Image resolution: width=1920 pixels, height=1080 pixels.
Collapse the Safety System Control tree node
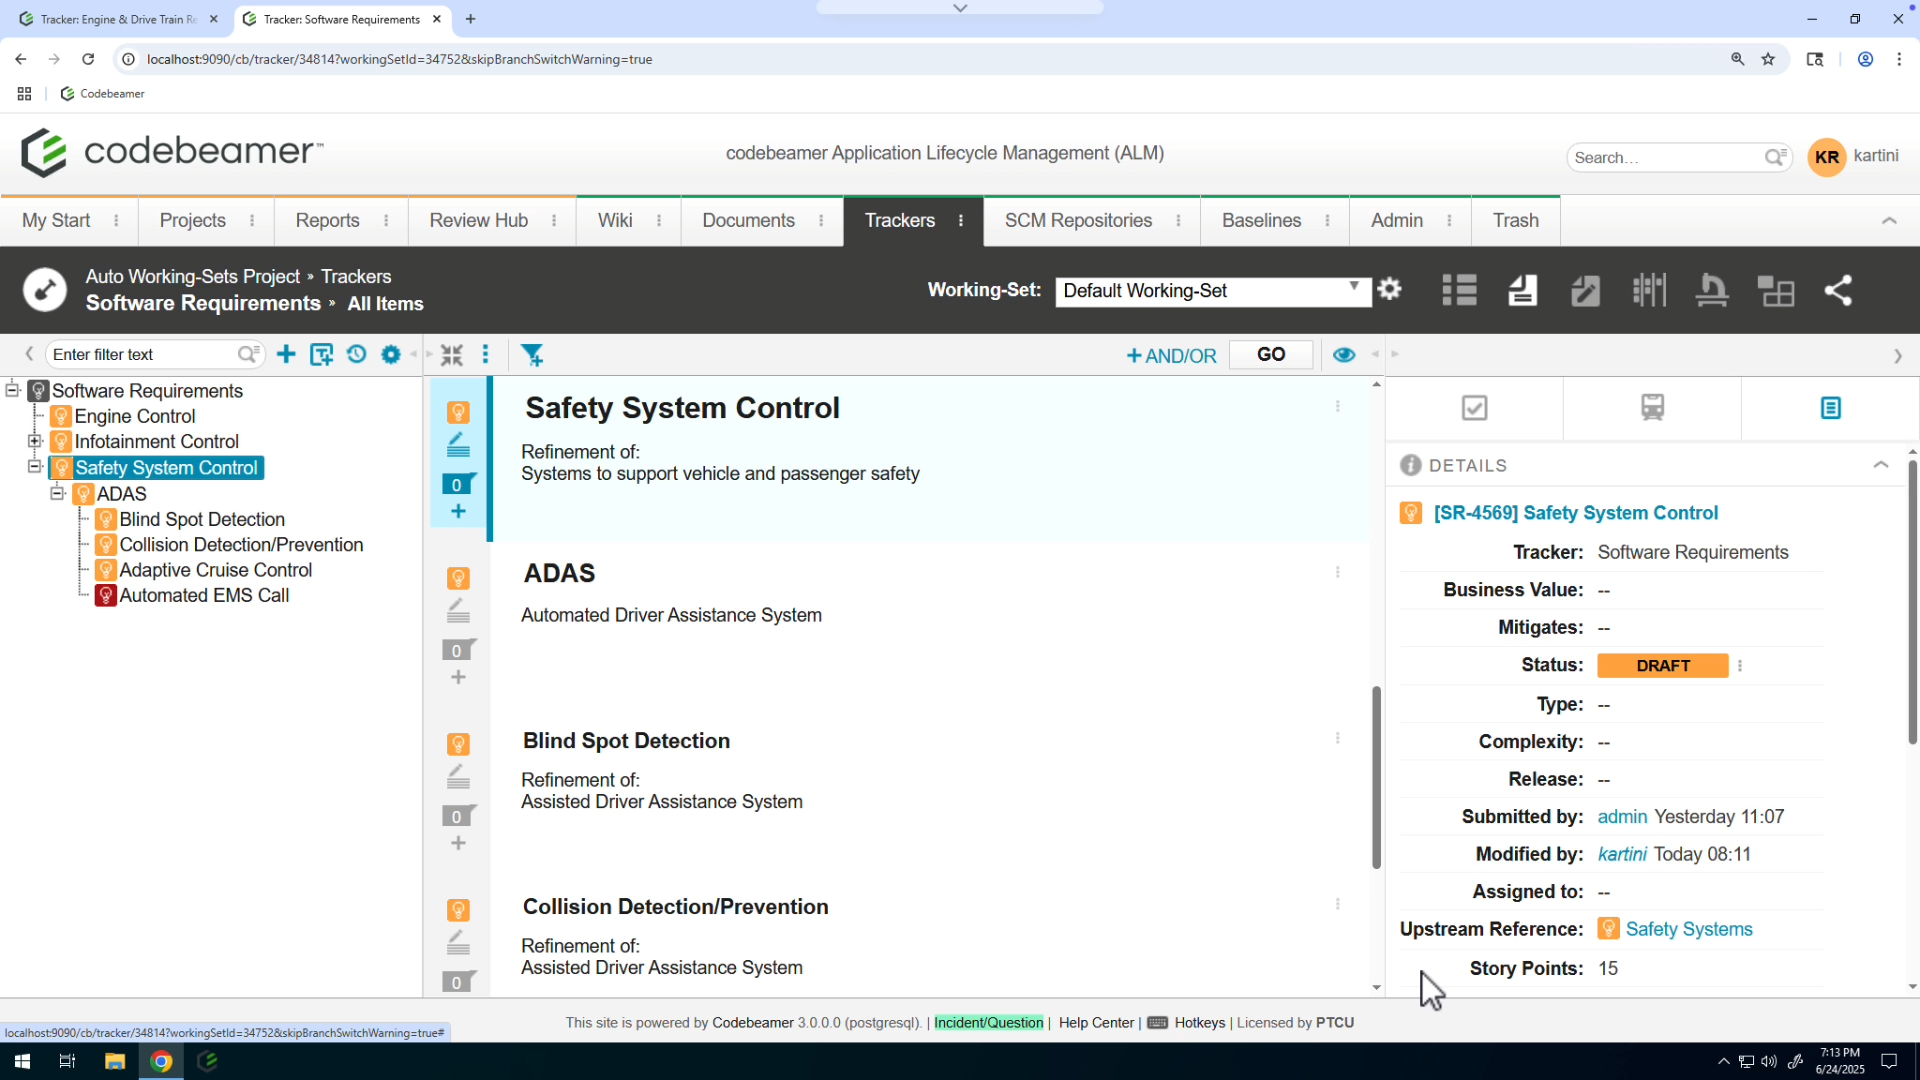point(35,466)
